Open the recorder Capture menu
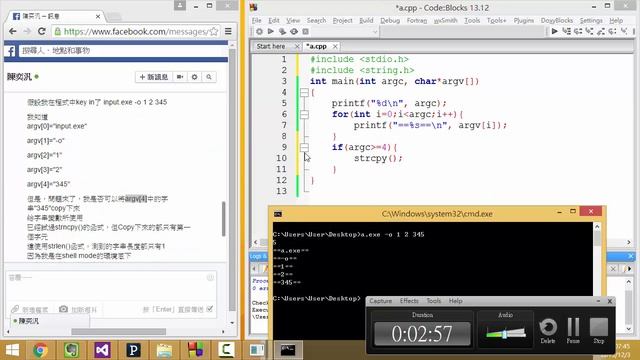The image size is (640, 360). pyautogui.click(x=380, y=301)
